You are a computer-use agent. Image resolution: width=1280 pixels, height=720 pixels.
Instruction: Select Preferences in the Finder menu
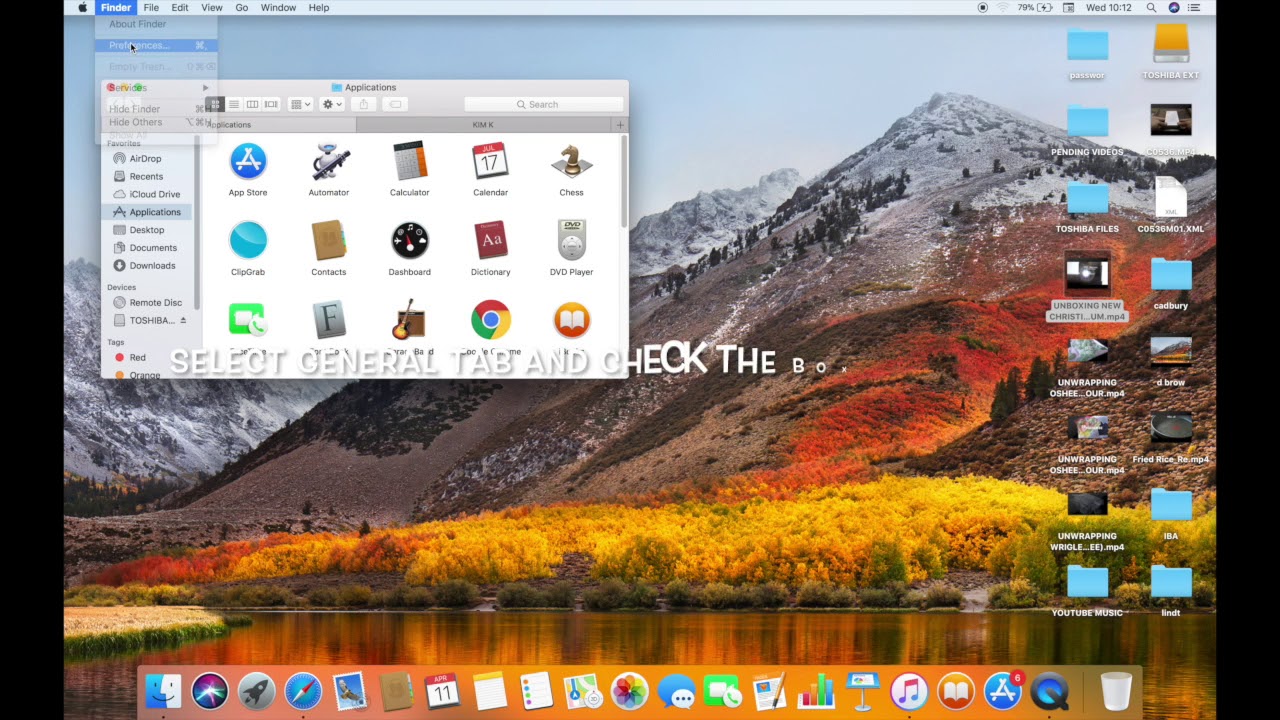tap(138, 45)
